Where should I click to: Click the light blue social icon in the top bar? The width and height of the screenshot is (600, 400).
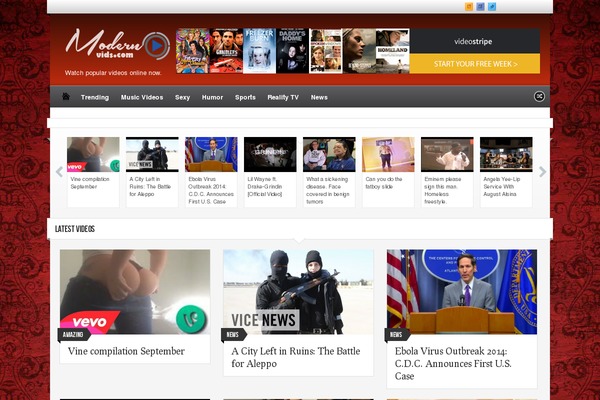coord(492,7)
